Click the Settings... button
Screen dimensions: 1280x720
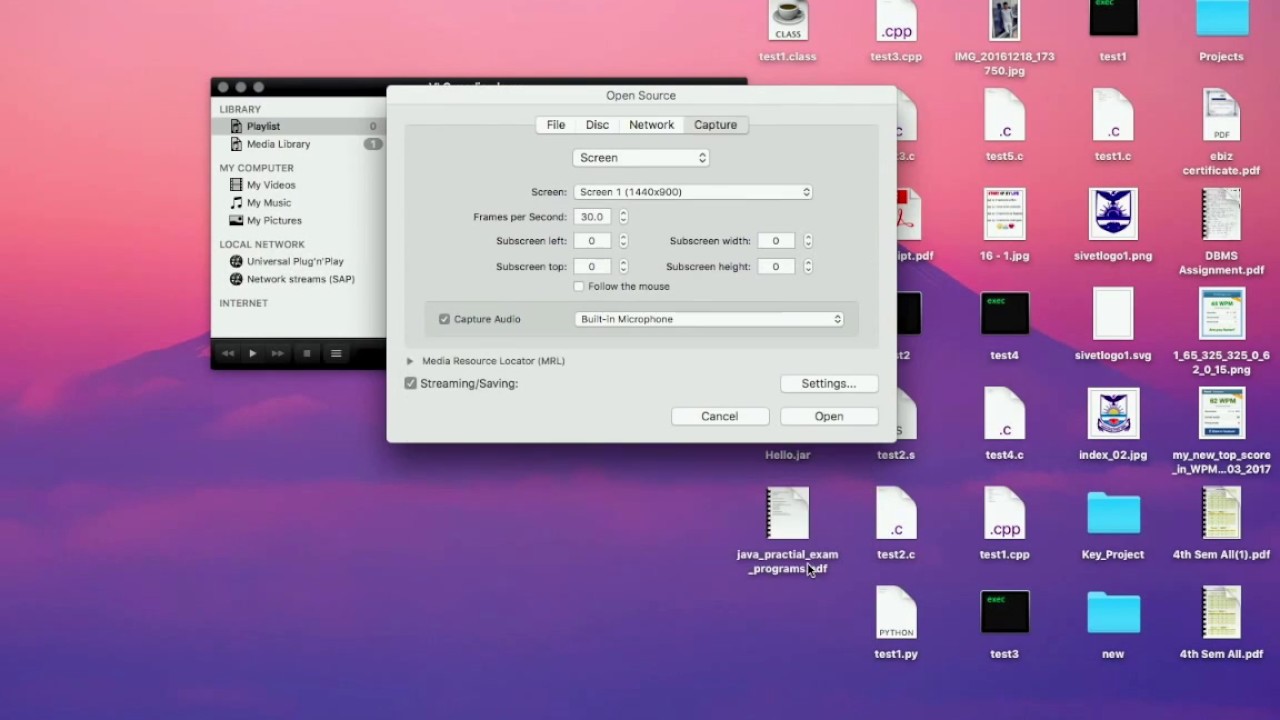[x=829, y=384]
